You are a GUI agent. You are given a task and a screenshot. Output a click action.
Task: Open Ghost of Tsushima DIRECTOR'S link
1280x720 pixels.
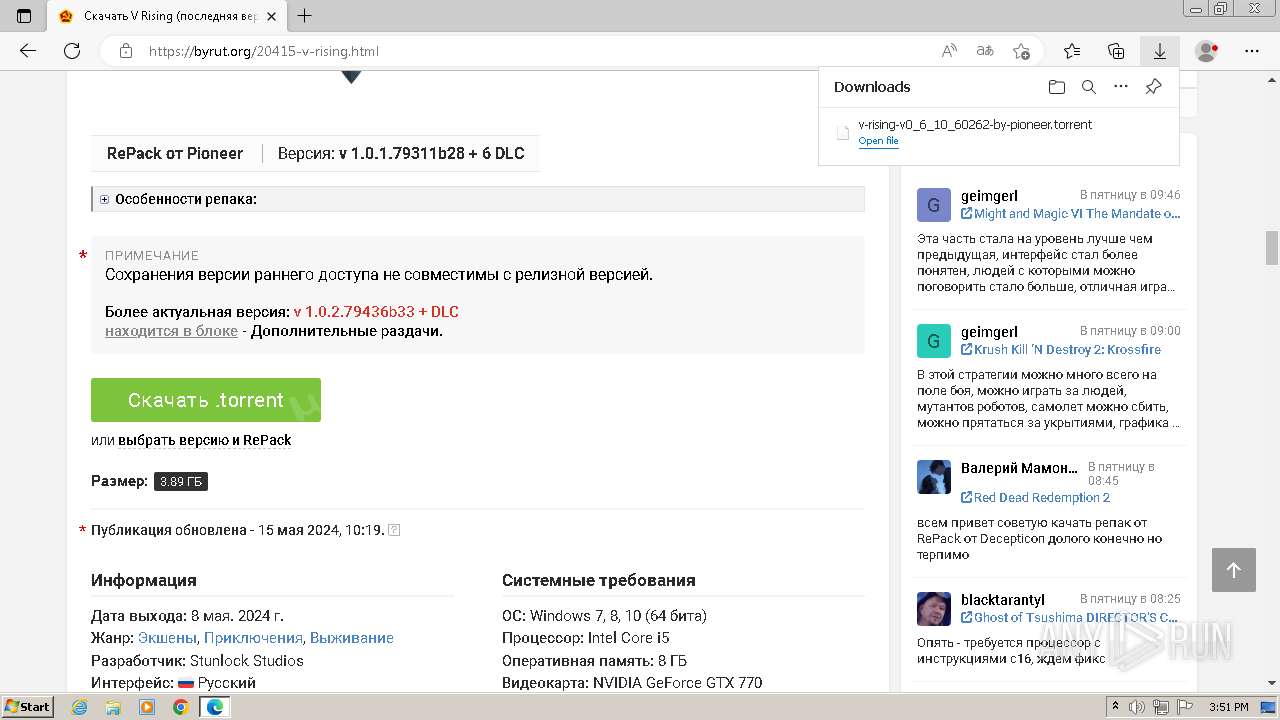click(x=1069, y=617)
